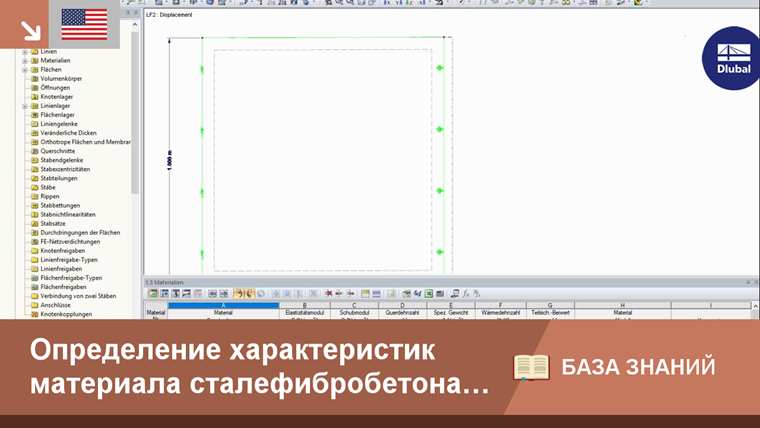Image resolution: width=760 pixels, height=428 pixels.
Task: Click the Excel export icon in Materialien toolbar
Action: point(429,294)
